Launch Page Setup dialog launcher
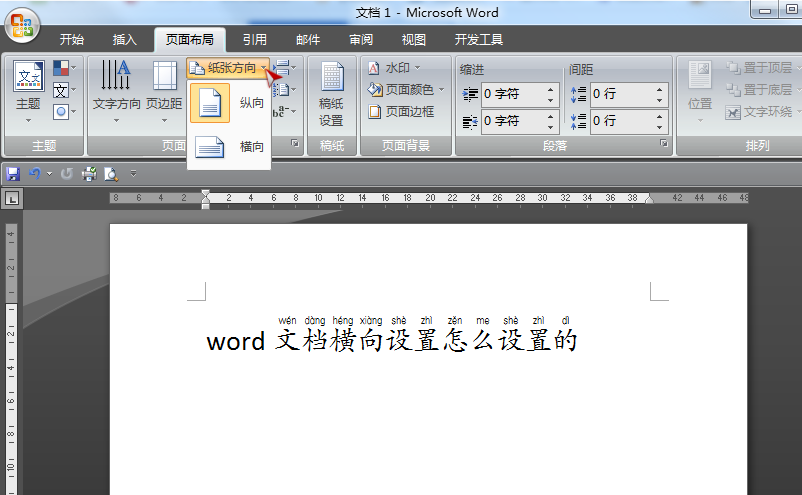The height and width of the screenshot is (495, 802). tap(295, 143)
